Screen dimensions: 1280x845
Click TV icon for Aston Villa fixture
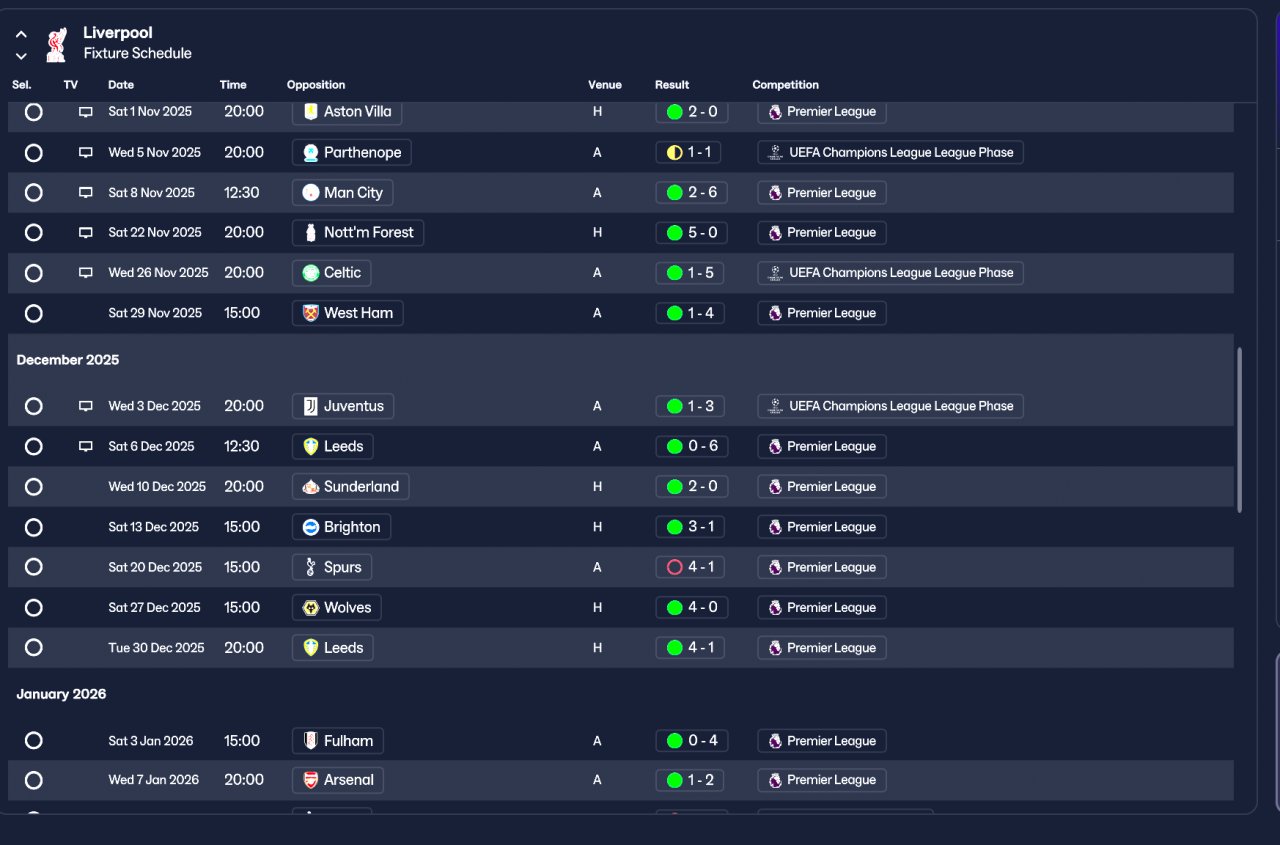[86, 112]
